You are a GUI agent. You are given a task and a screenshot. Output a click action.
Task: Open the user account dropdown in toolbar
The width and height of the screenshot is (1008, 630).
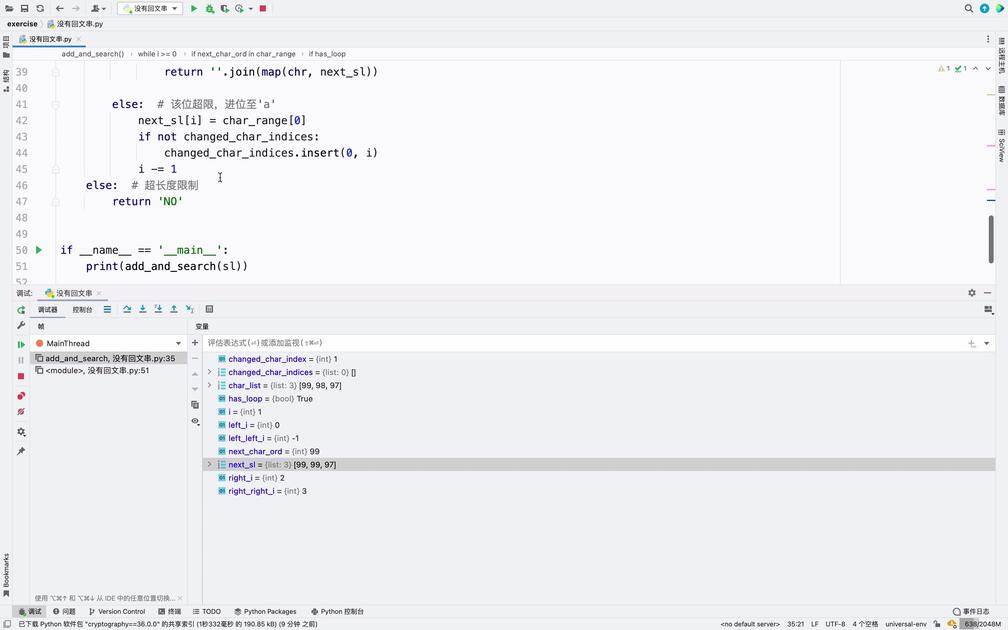[98, 8]
